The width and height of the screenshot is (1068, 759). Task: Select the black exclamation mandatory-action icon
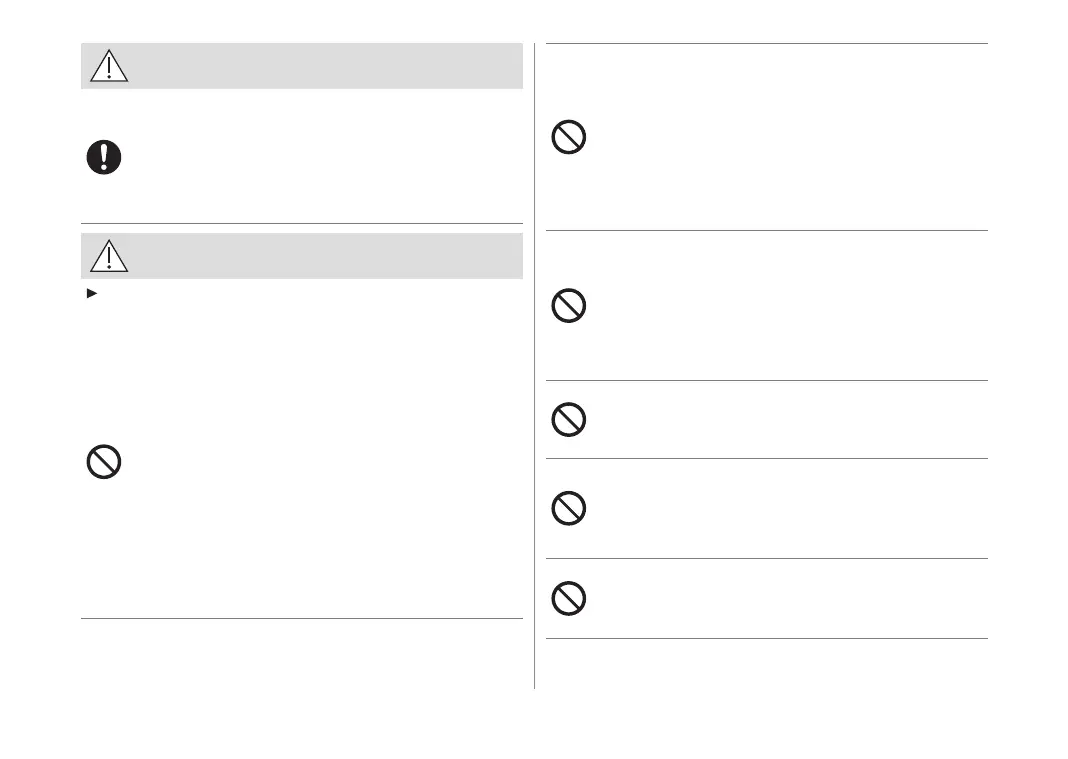point(103,157)
